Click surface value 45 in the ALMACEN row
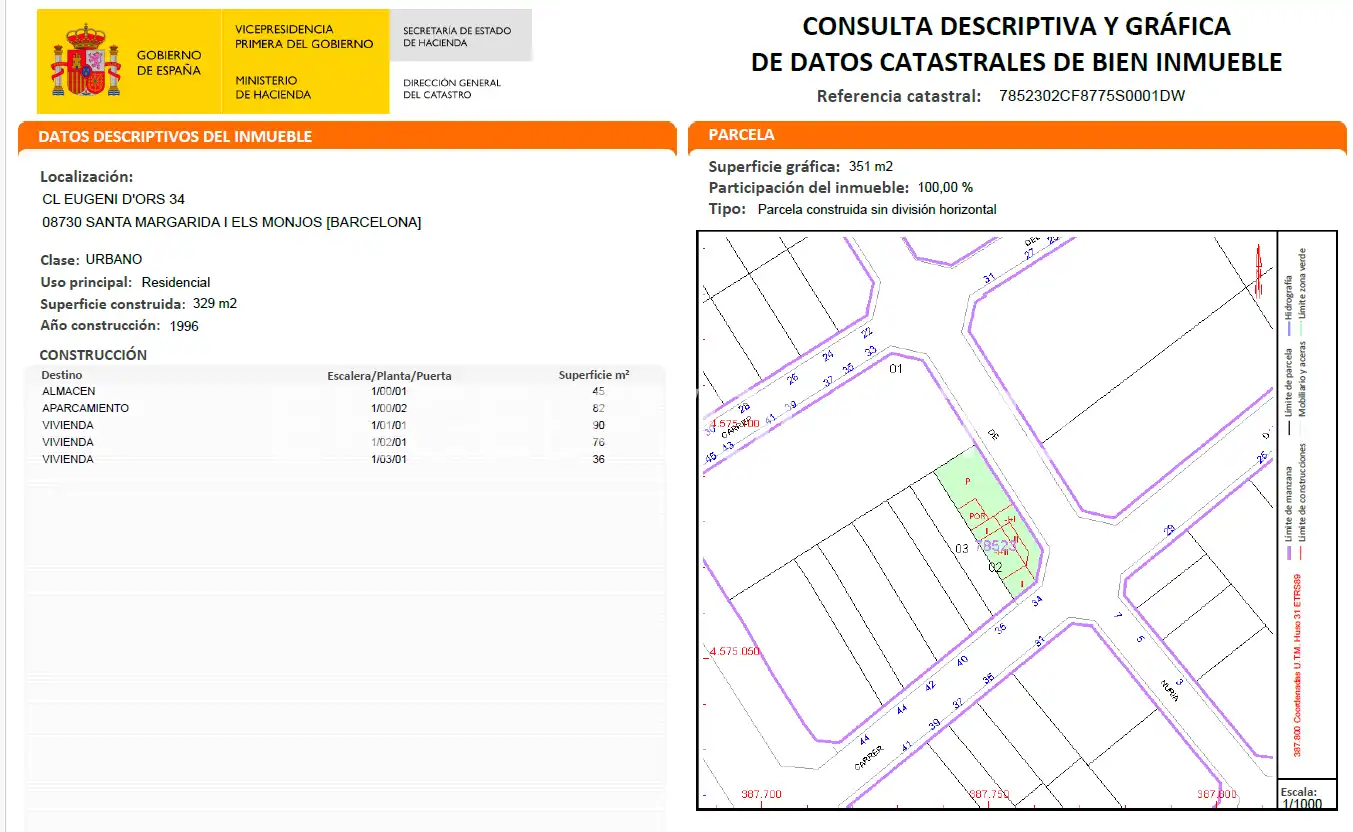The image size is (1353, 832). (x=599, y=391)
